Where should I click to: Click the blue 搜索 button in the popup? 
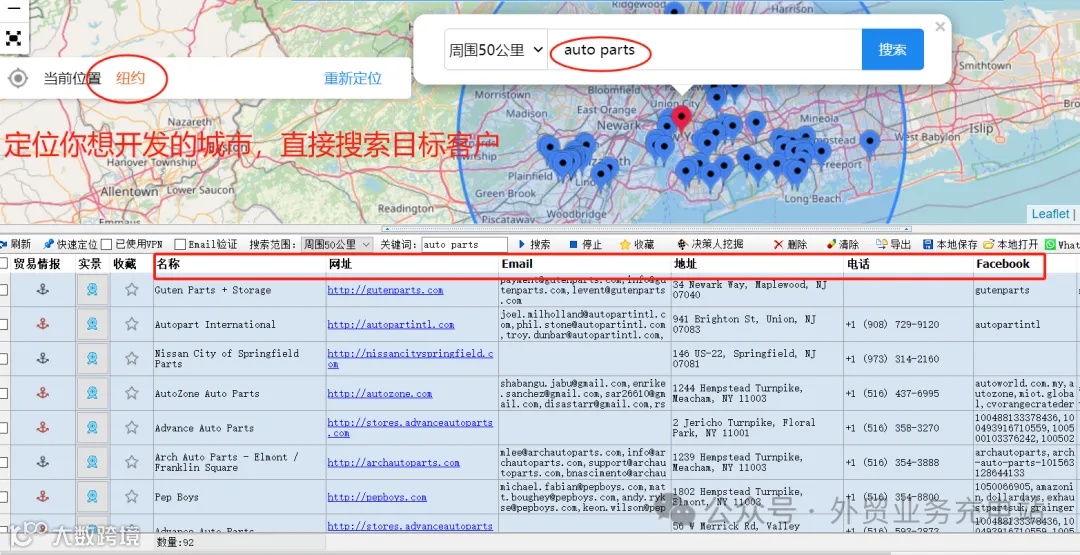pos(893,50)
